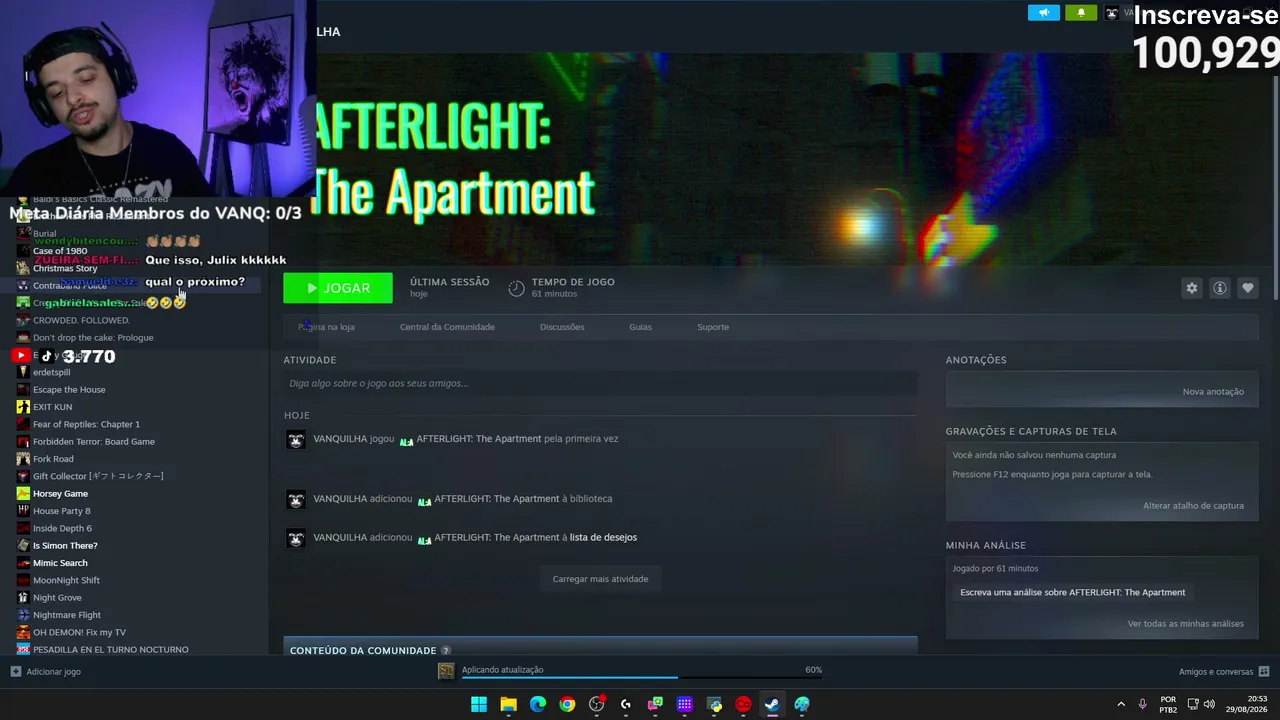Select PESADILLA EN EL TURNO NOCTURNO
The width and height of the screenshot is (1280, 720).
click(110, 650)
